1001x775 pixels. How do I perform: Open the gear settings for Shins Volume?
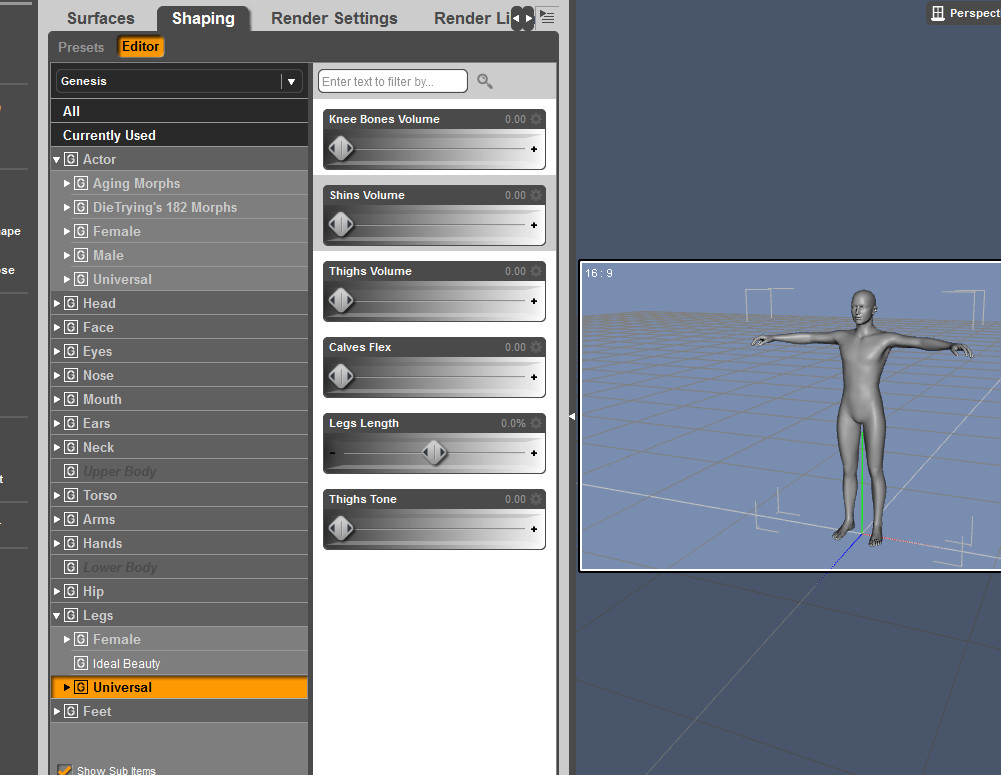coord(536,195)
